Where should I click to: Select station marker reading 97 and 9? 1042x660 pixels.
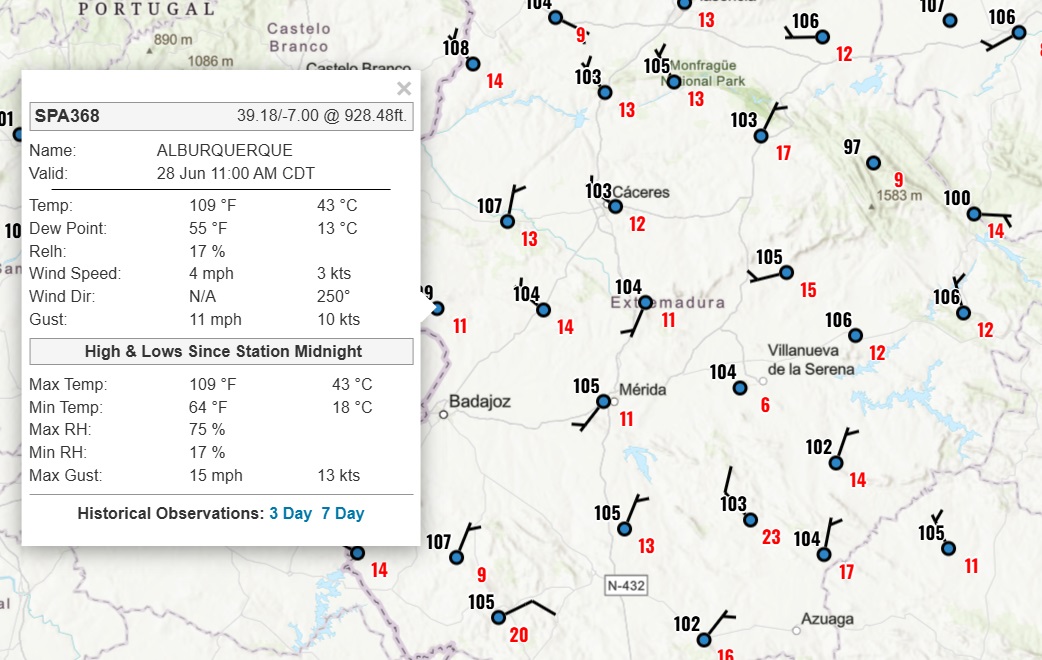tap(873, 163)
